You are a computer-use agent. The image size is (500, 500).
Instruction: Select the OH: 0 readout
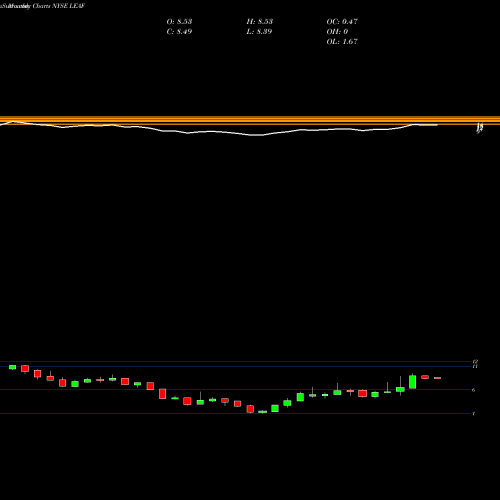coord(337,31)
